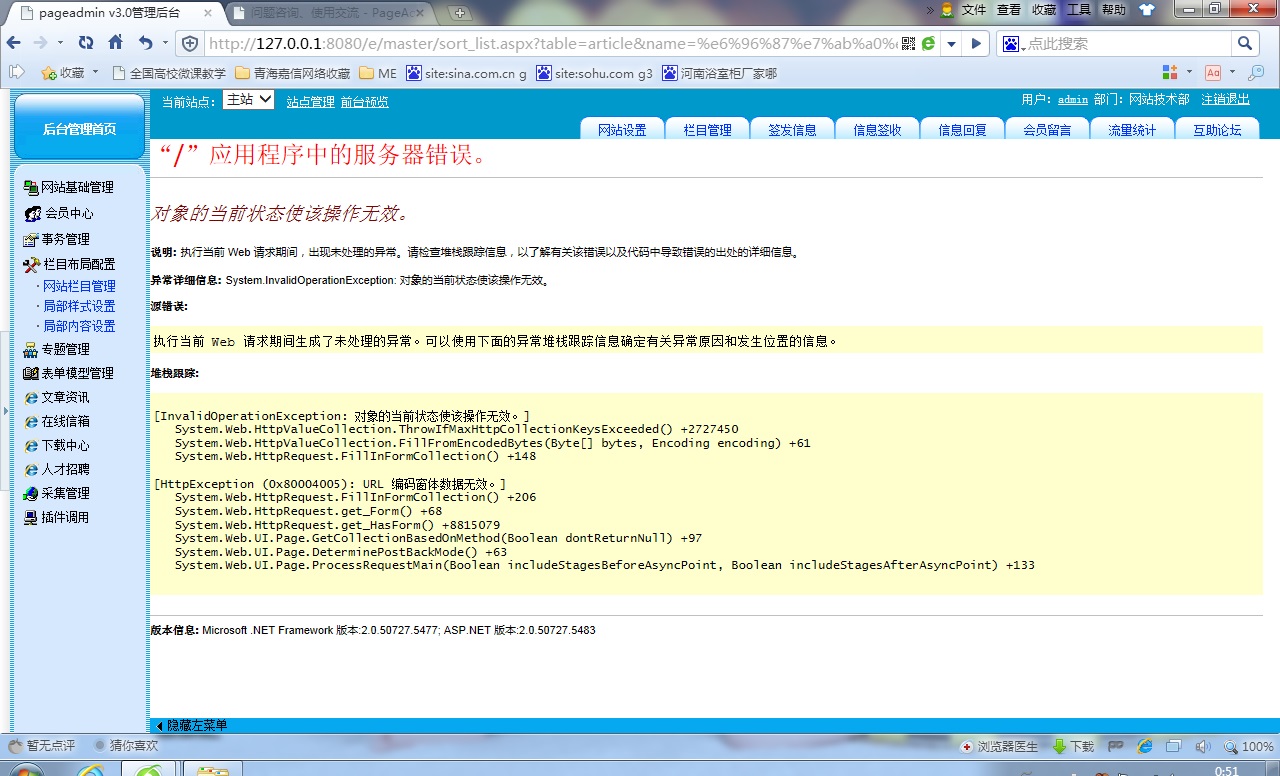Click the 采集管理 sidebar icon
This screenshot has width=1280, height=776.
[x=31, y=493]
